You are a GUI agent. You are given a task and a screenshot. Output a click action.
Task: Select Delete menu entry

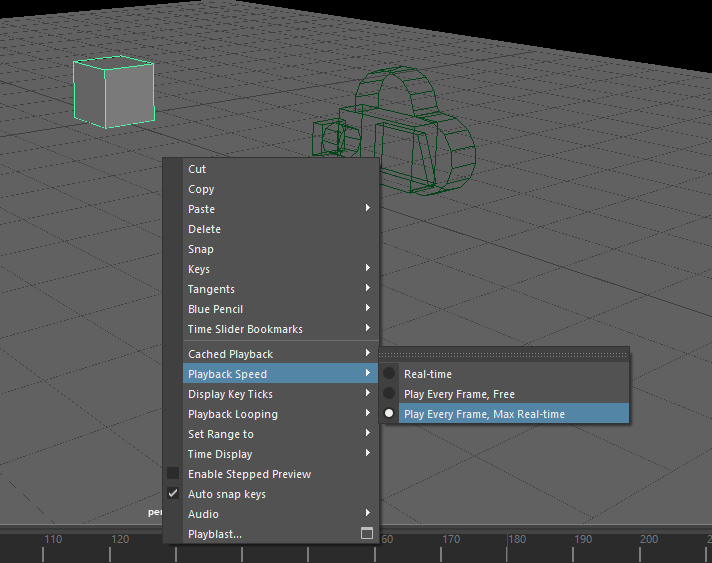point(204,229)
